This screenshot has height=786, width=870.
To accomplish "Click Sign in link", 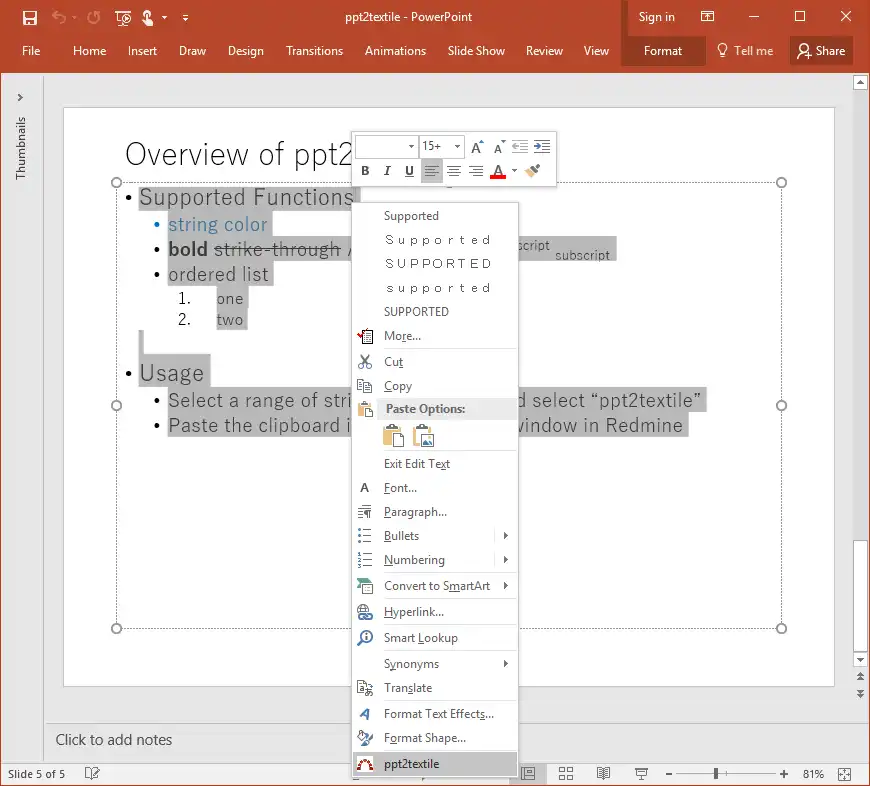I will tap(656, 17).
